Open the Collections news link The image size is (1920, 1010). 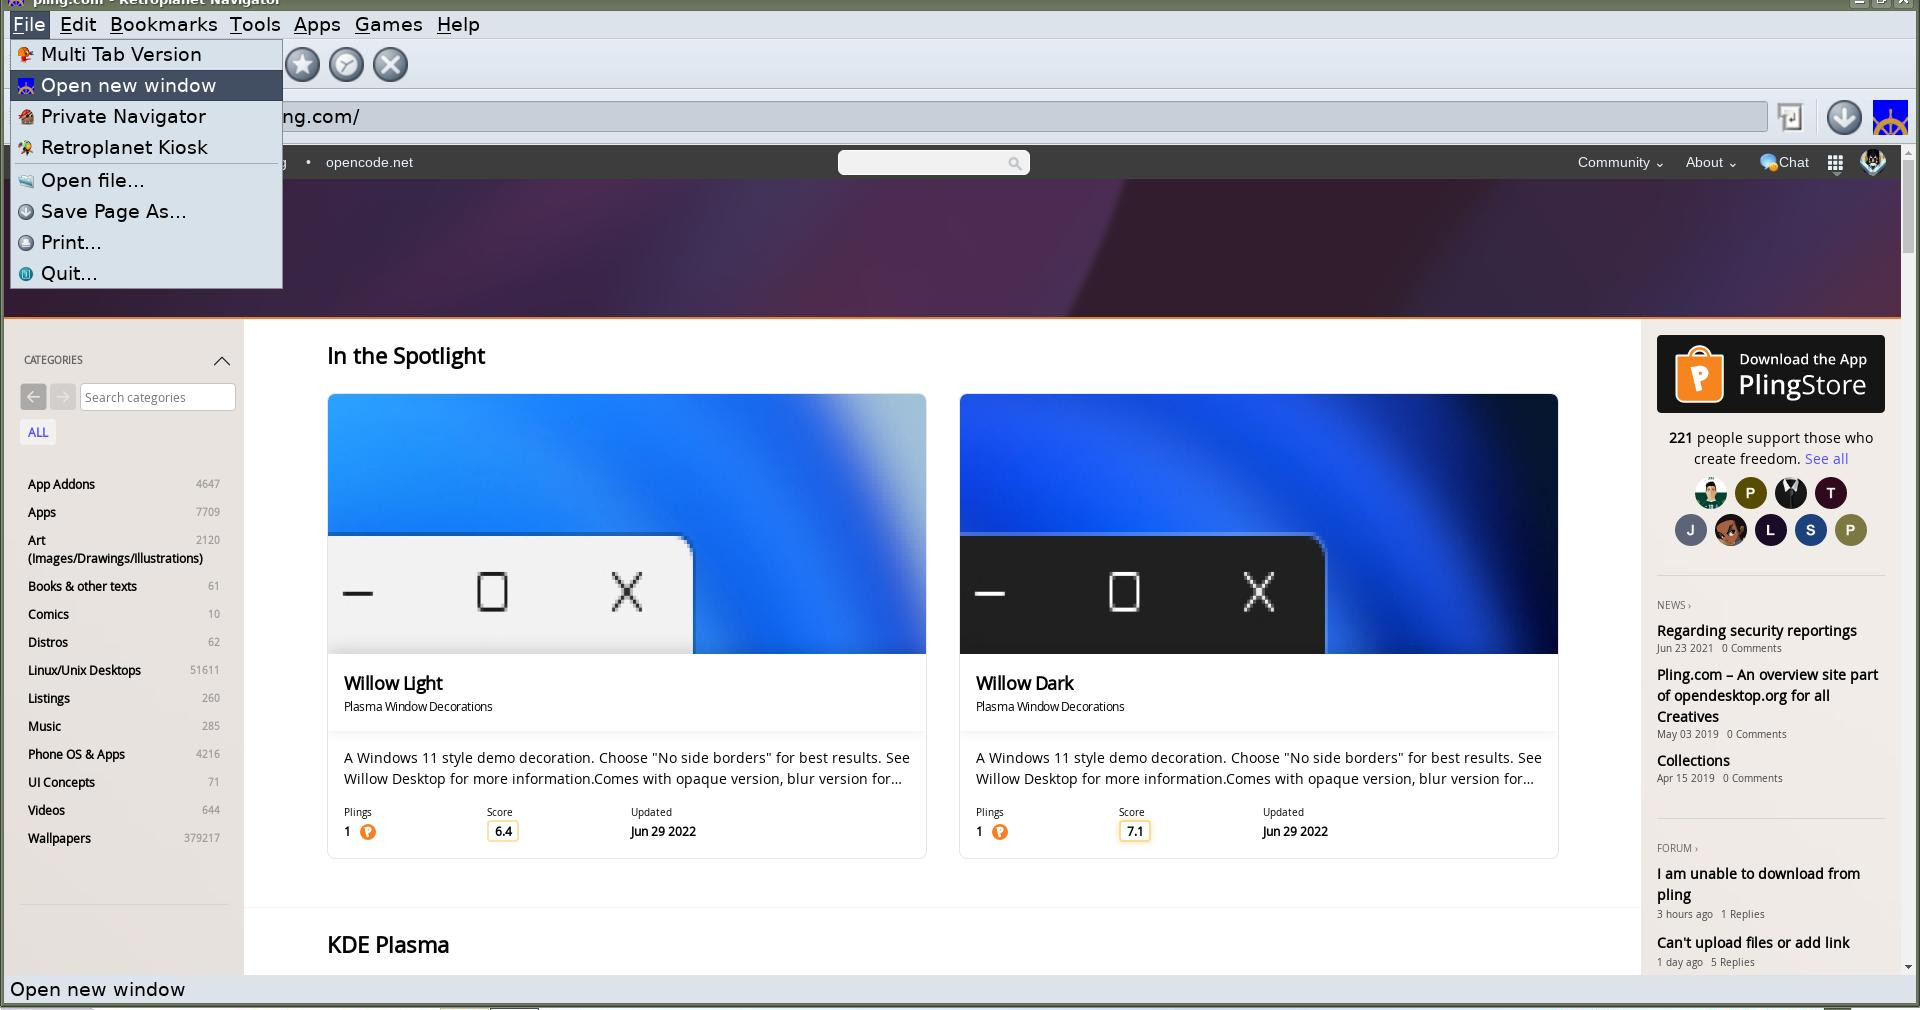click(x=1693, y=761)
